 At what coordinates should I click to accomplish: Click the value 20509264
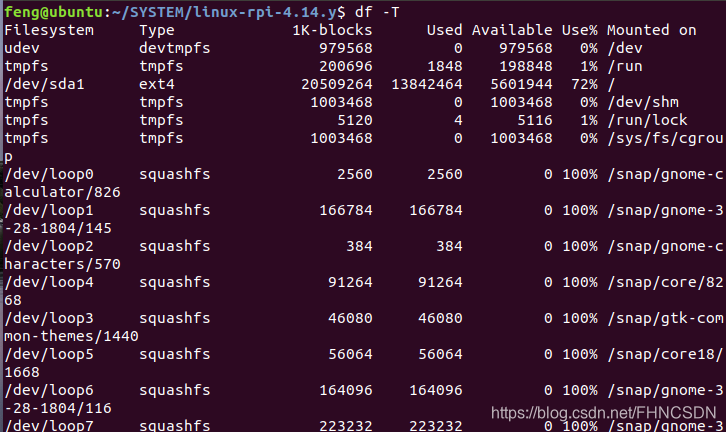pyautogui.click(x=337, y=85)
